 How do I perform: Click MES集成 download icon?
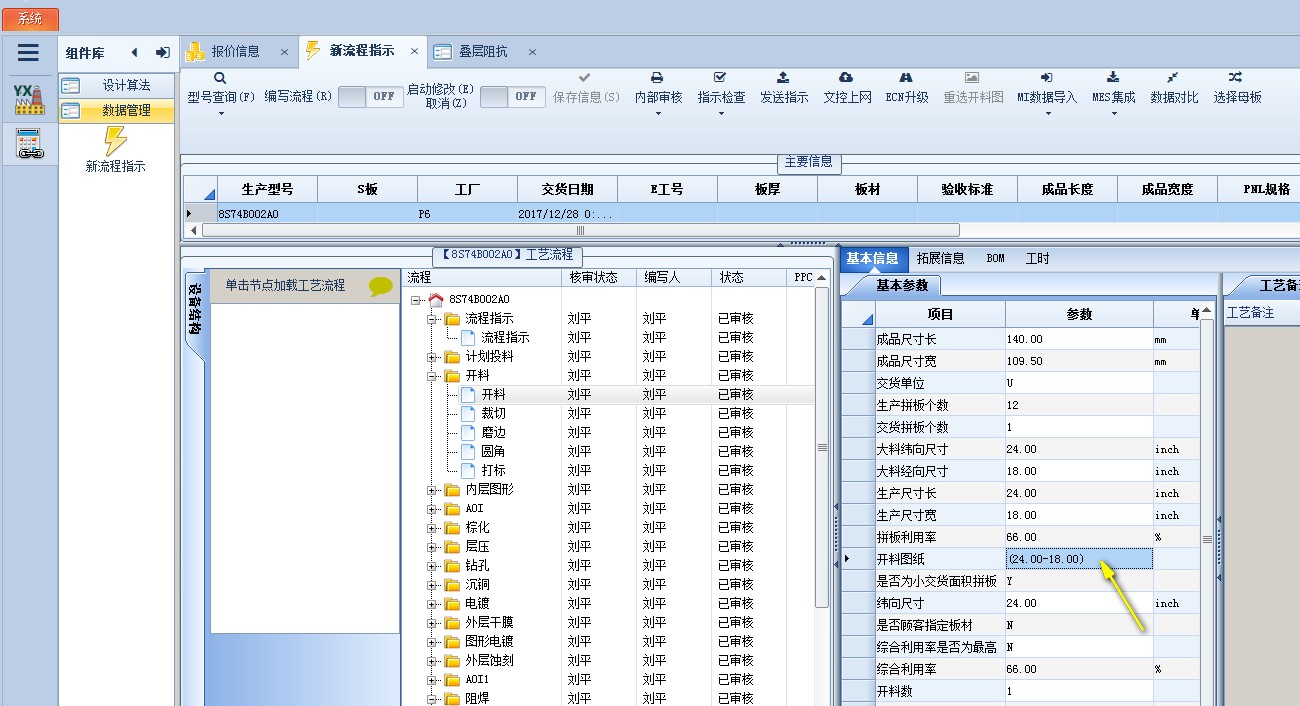click(x=1113, y=78)
